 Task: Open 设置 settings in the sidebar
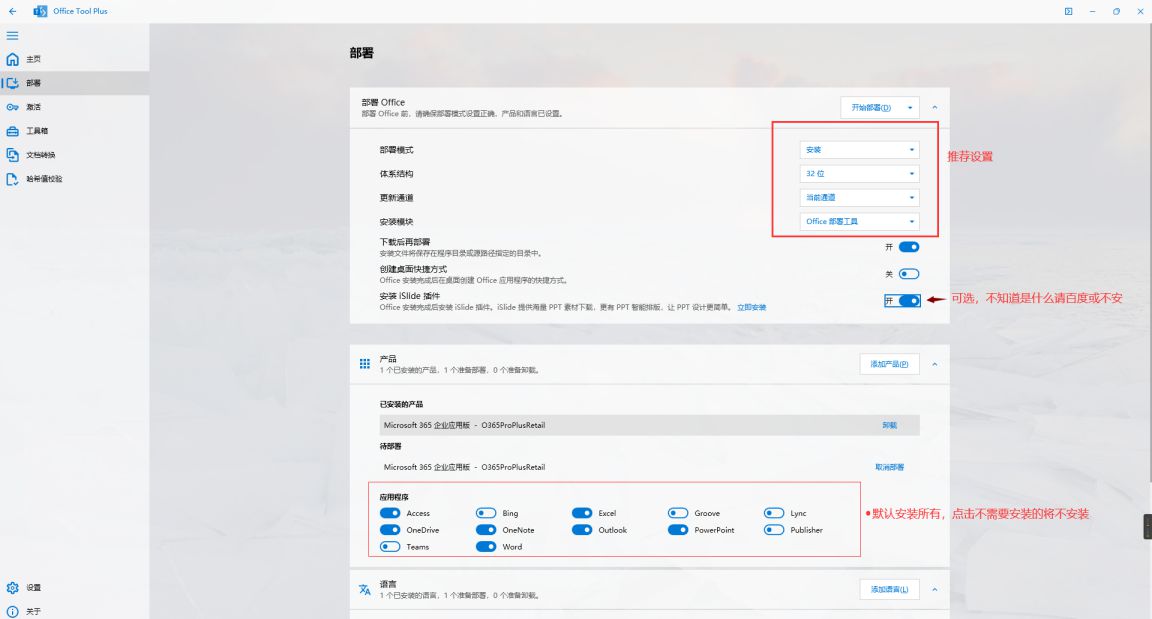click(74, 587)
